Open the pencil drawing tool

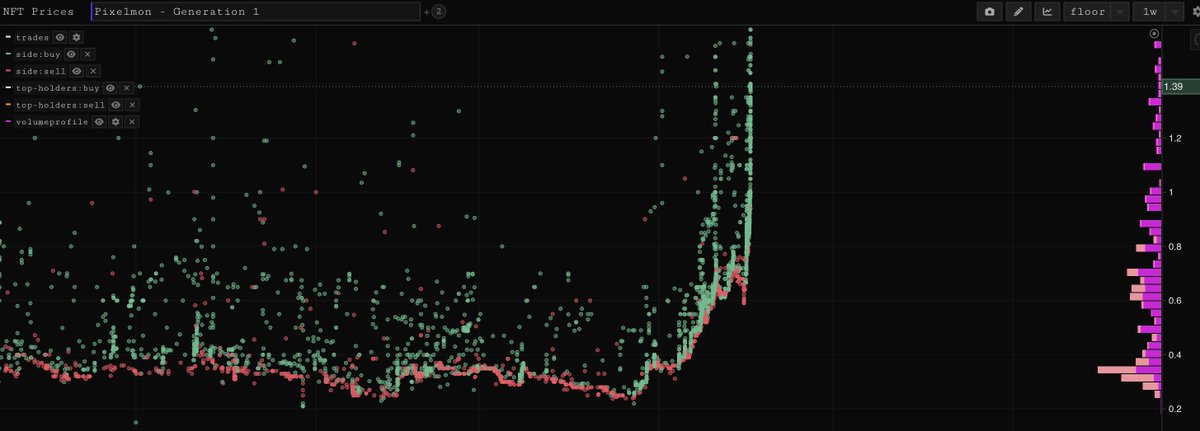(x=1018, y=12)
